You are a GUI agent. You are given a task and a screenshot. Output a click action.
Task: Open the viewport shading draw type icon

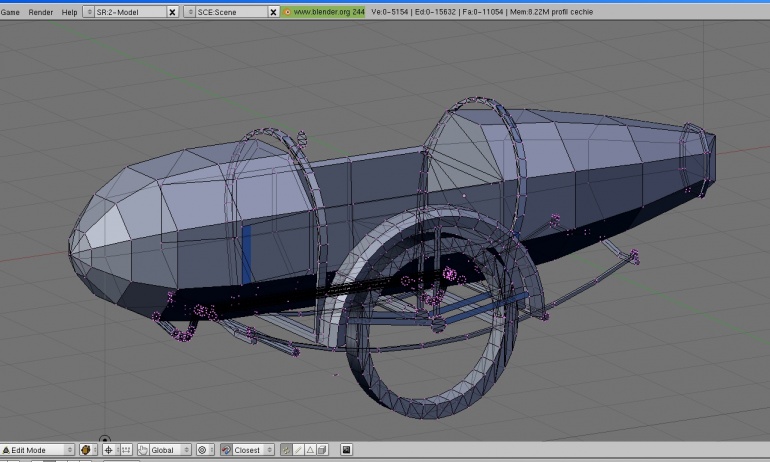[x=86, y=450]
